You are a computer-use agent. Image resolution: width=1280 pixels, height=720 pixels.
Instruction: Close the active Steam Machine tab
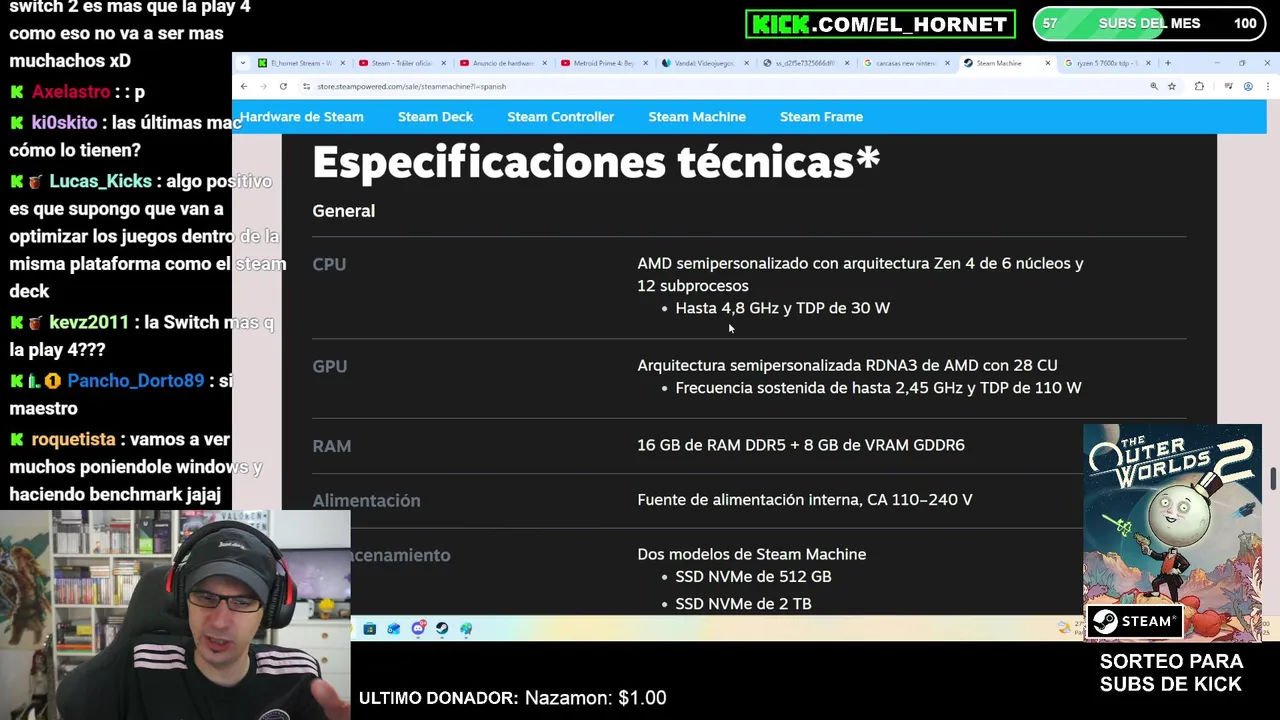pos(1047,63)
